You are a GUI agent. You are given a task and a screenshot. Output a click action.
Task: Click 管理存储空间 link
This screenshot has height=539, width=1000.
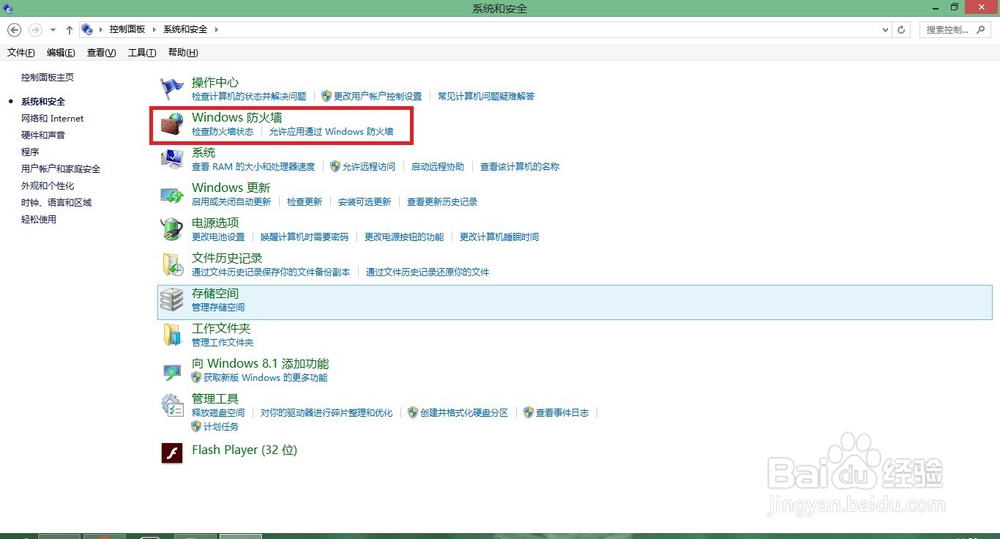(x=218, y=307)
